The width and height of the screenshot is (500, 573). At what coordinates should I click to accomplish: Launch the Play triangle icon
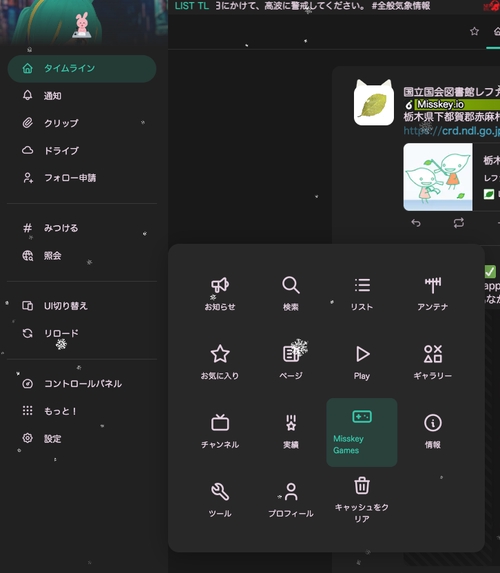362,354
